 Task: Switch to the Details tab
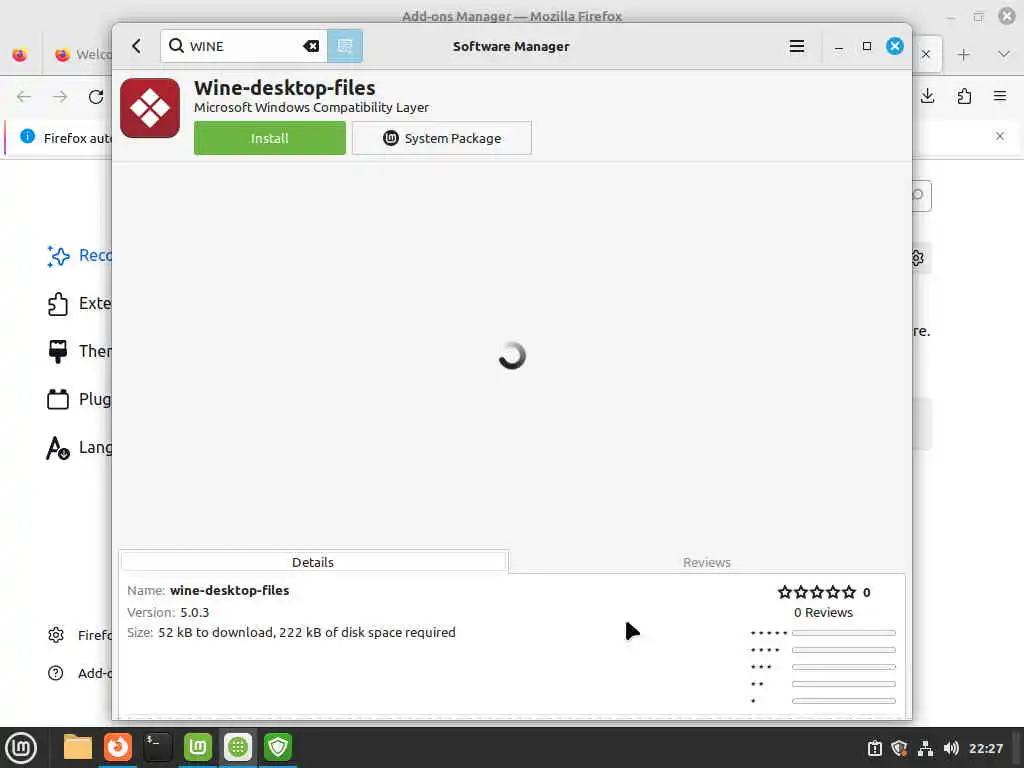[313, 562]
